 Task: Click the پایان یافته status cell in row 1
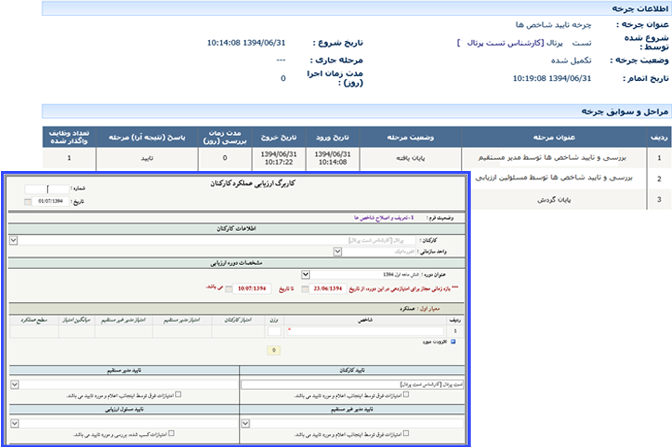point(410,158)
